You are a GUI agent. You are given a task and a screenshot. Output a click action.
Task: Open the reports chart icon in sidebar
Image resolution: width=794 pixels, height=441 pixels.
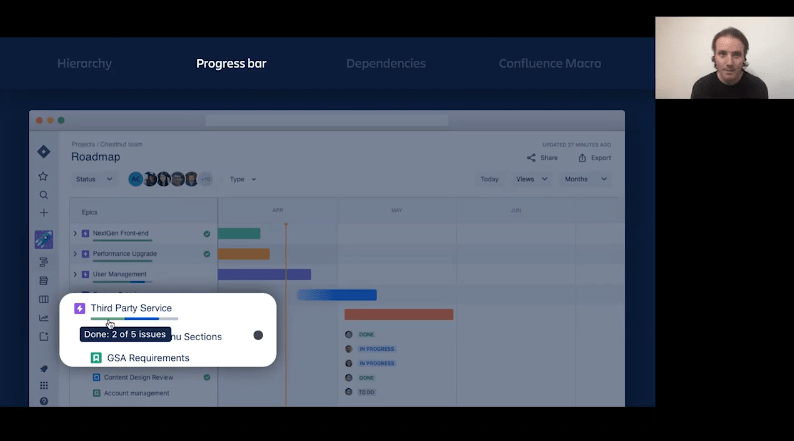(x=43, y=318)
